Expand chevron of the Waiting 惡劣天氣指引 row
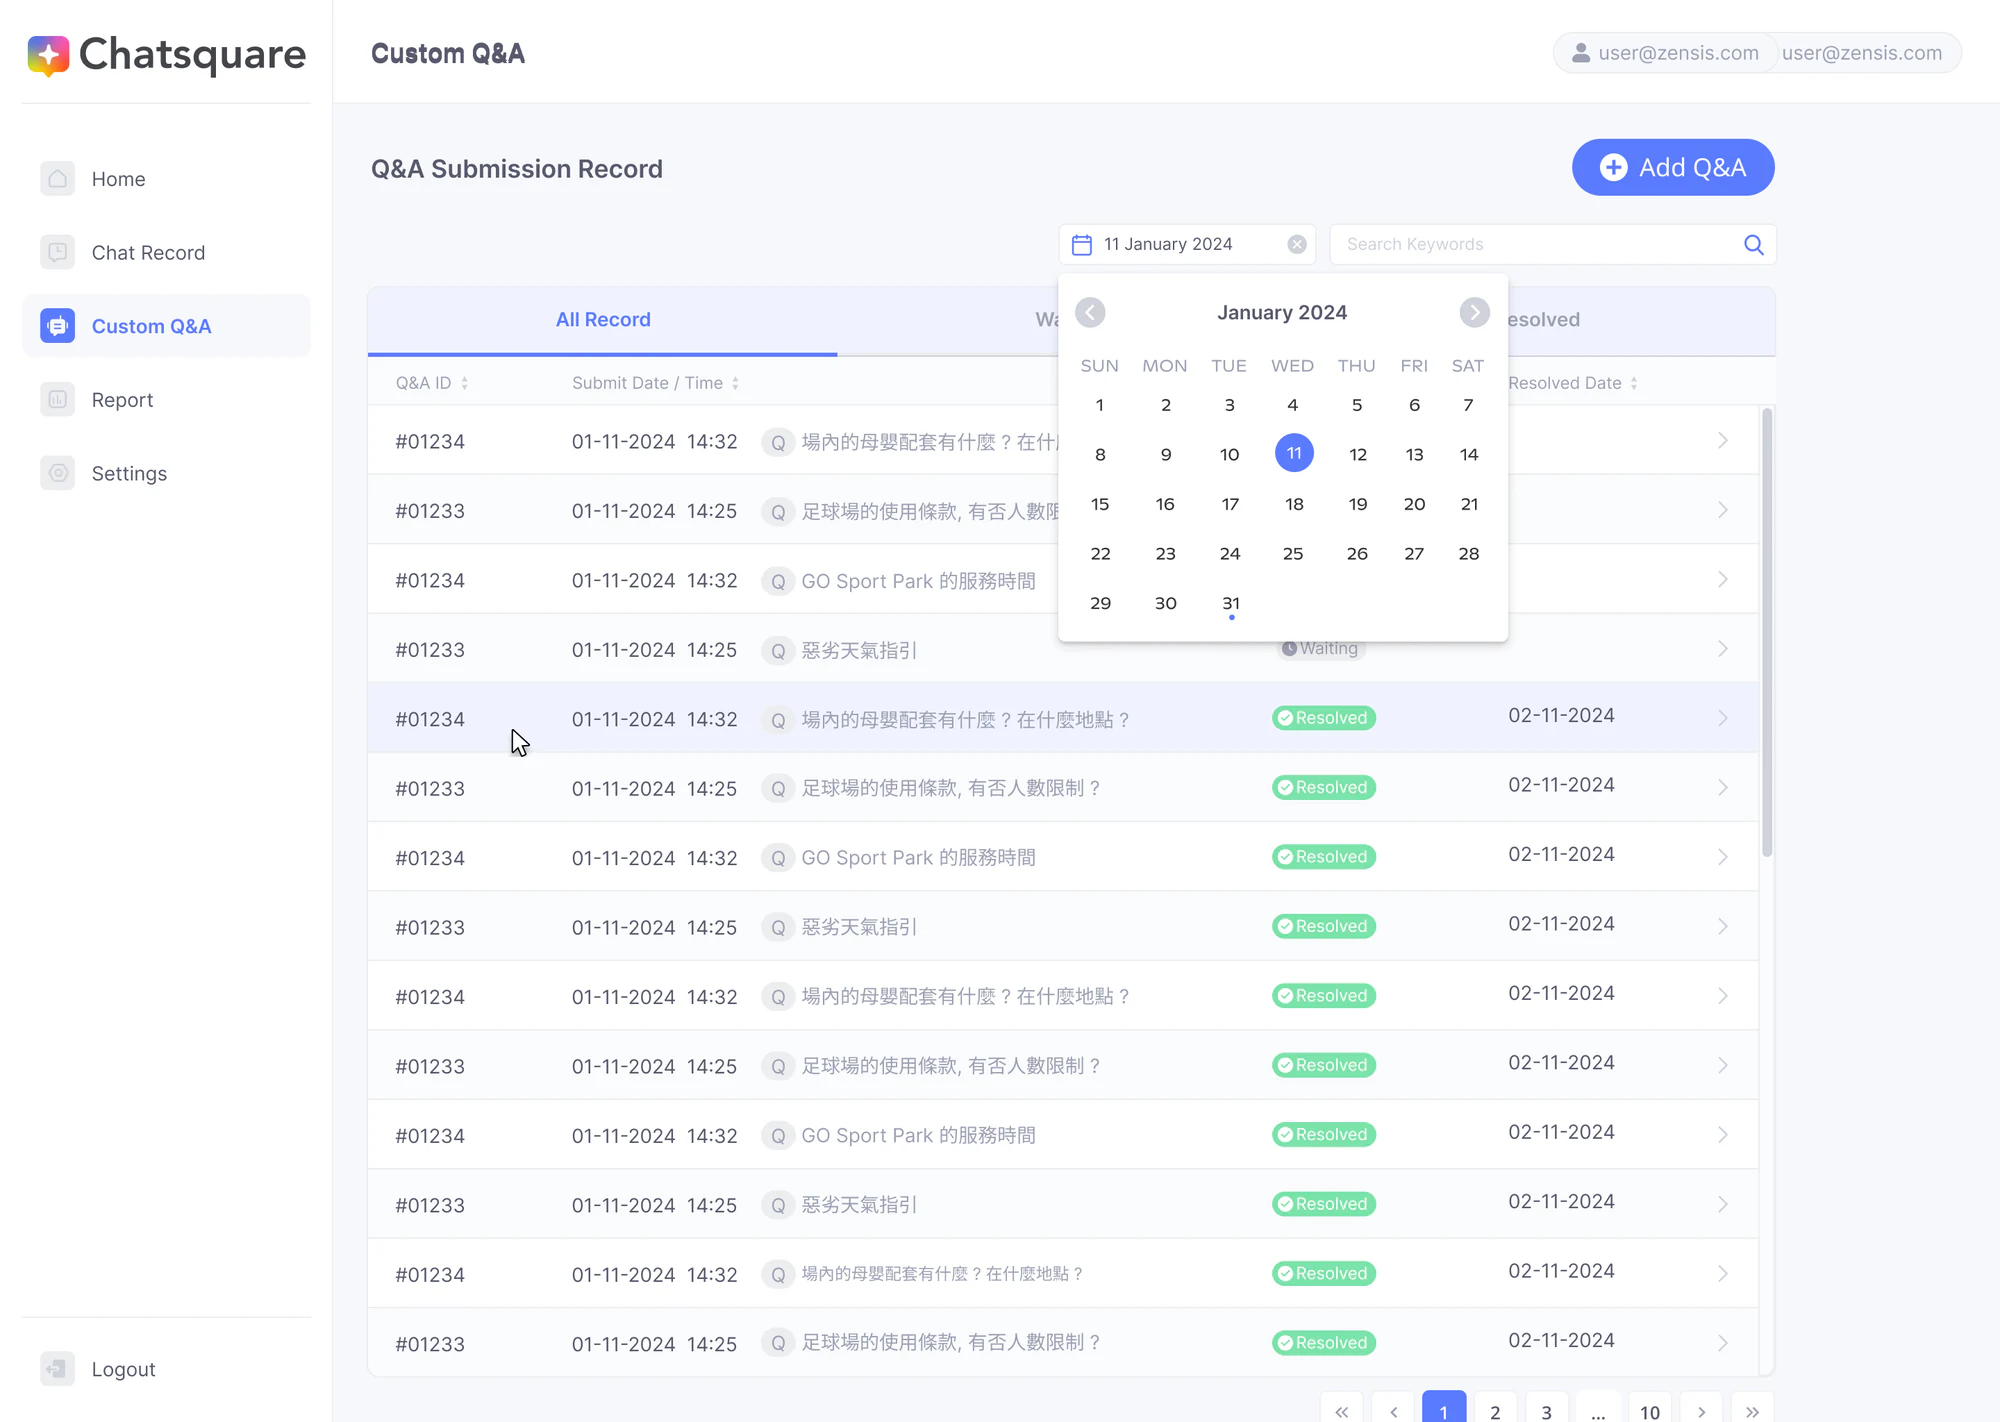This screenshot has width=2000, height=1422. coord(1722,649)
